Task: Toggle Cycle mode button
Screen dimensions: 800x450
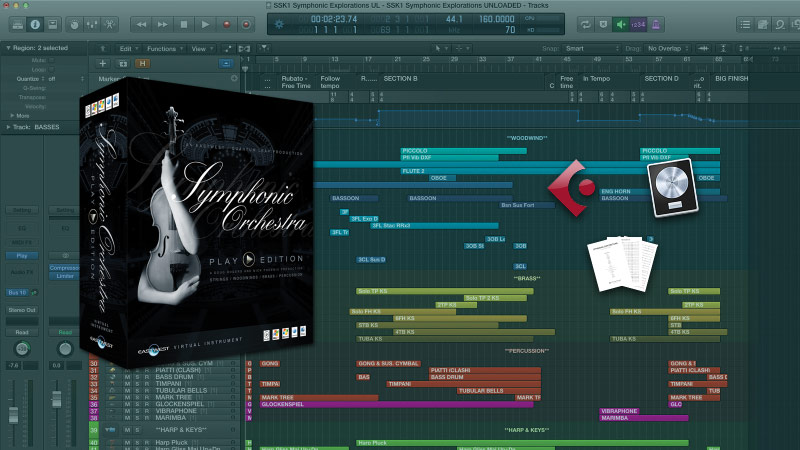Action: point(586,24)
